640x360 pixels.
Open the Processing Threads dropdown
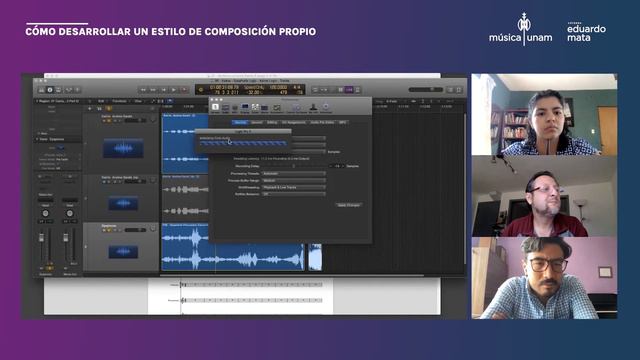pos(293,173)
